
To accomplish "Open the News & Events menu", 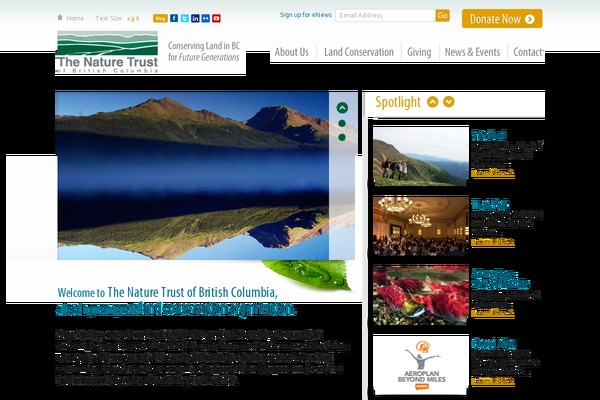I will 472,52.
